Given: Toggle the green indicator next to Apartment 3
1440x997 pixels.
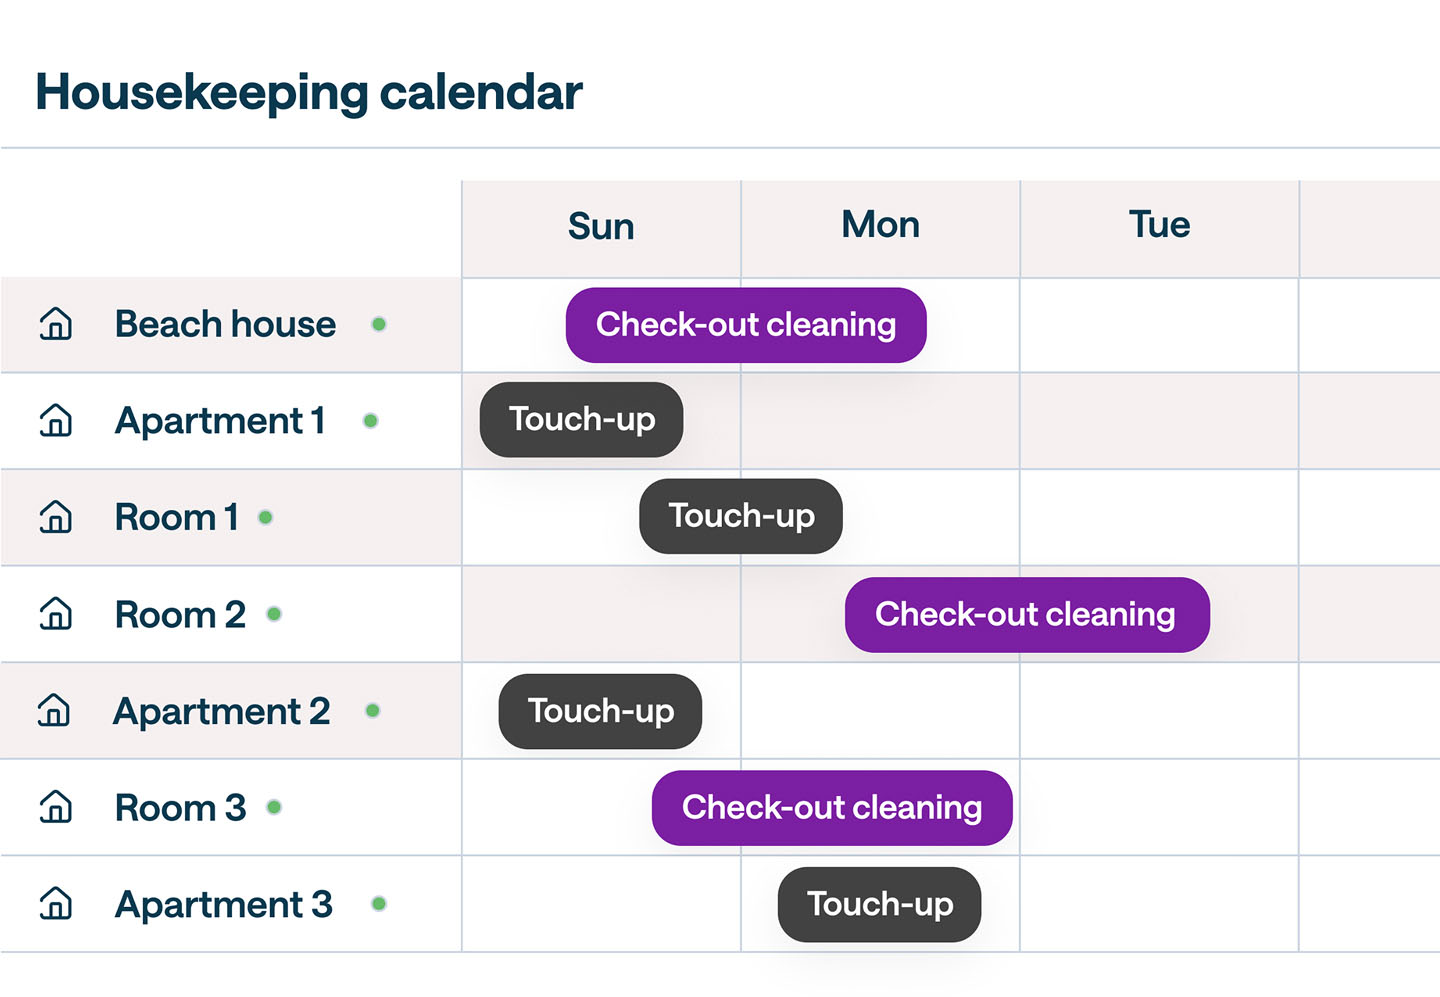Looking at the screenshot, I should [x=380, y=904].
